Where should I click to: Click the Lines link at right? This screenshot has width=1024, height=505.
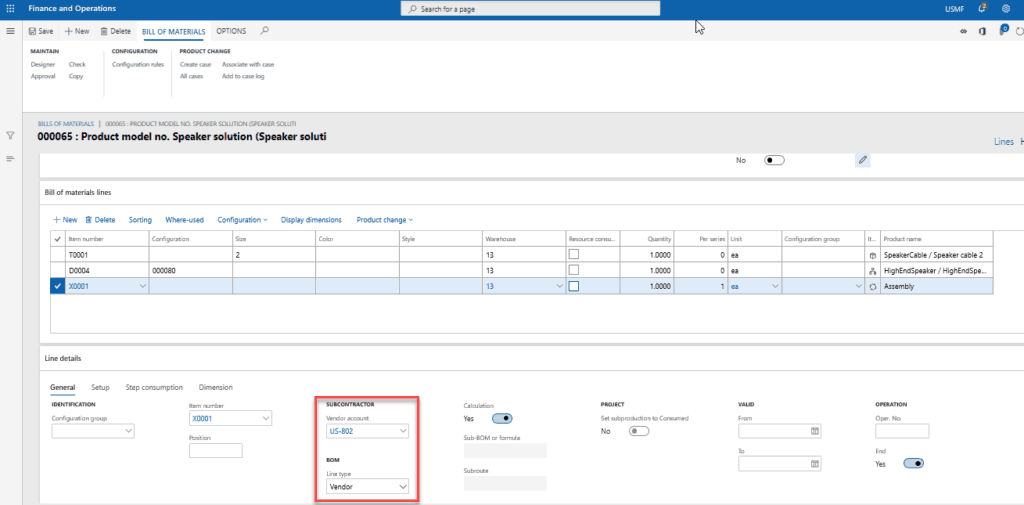pos(1004,142)
